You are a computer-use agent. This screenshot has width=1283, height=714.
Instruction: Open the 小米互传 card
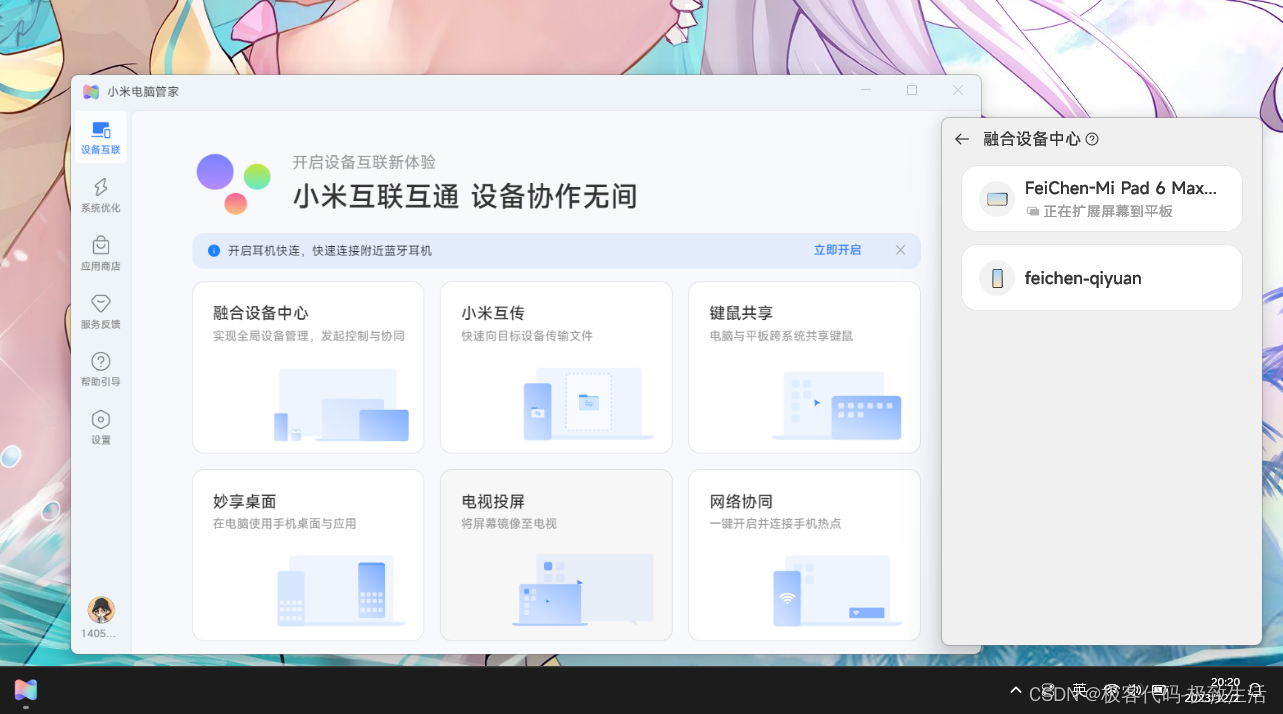556,367
